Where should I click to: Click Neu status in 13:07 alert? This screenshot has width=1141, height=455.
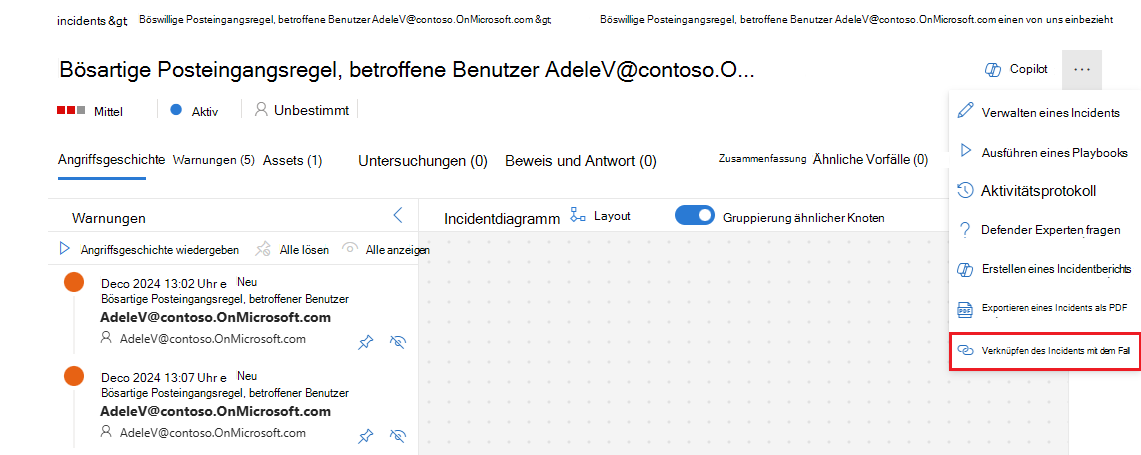(x=247, y=376)
